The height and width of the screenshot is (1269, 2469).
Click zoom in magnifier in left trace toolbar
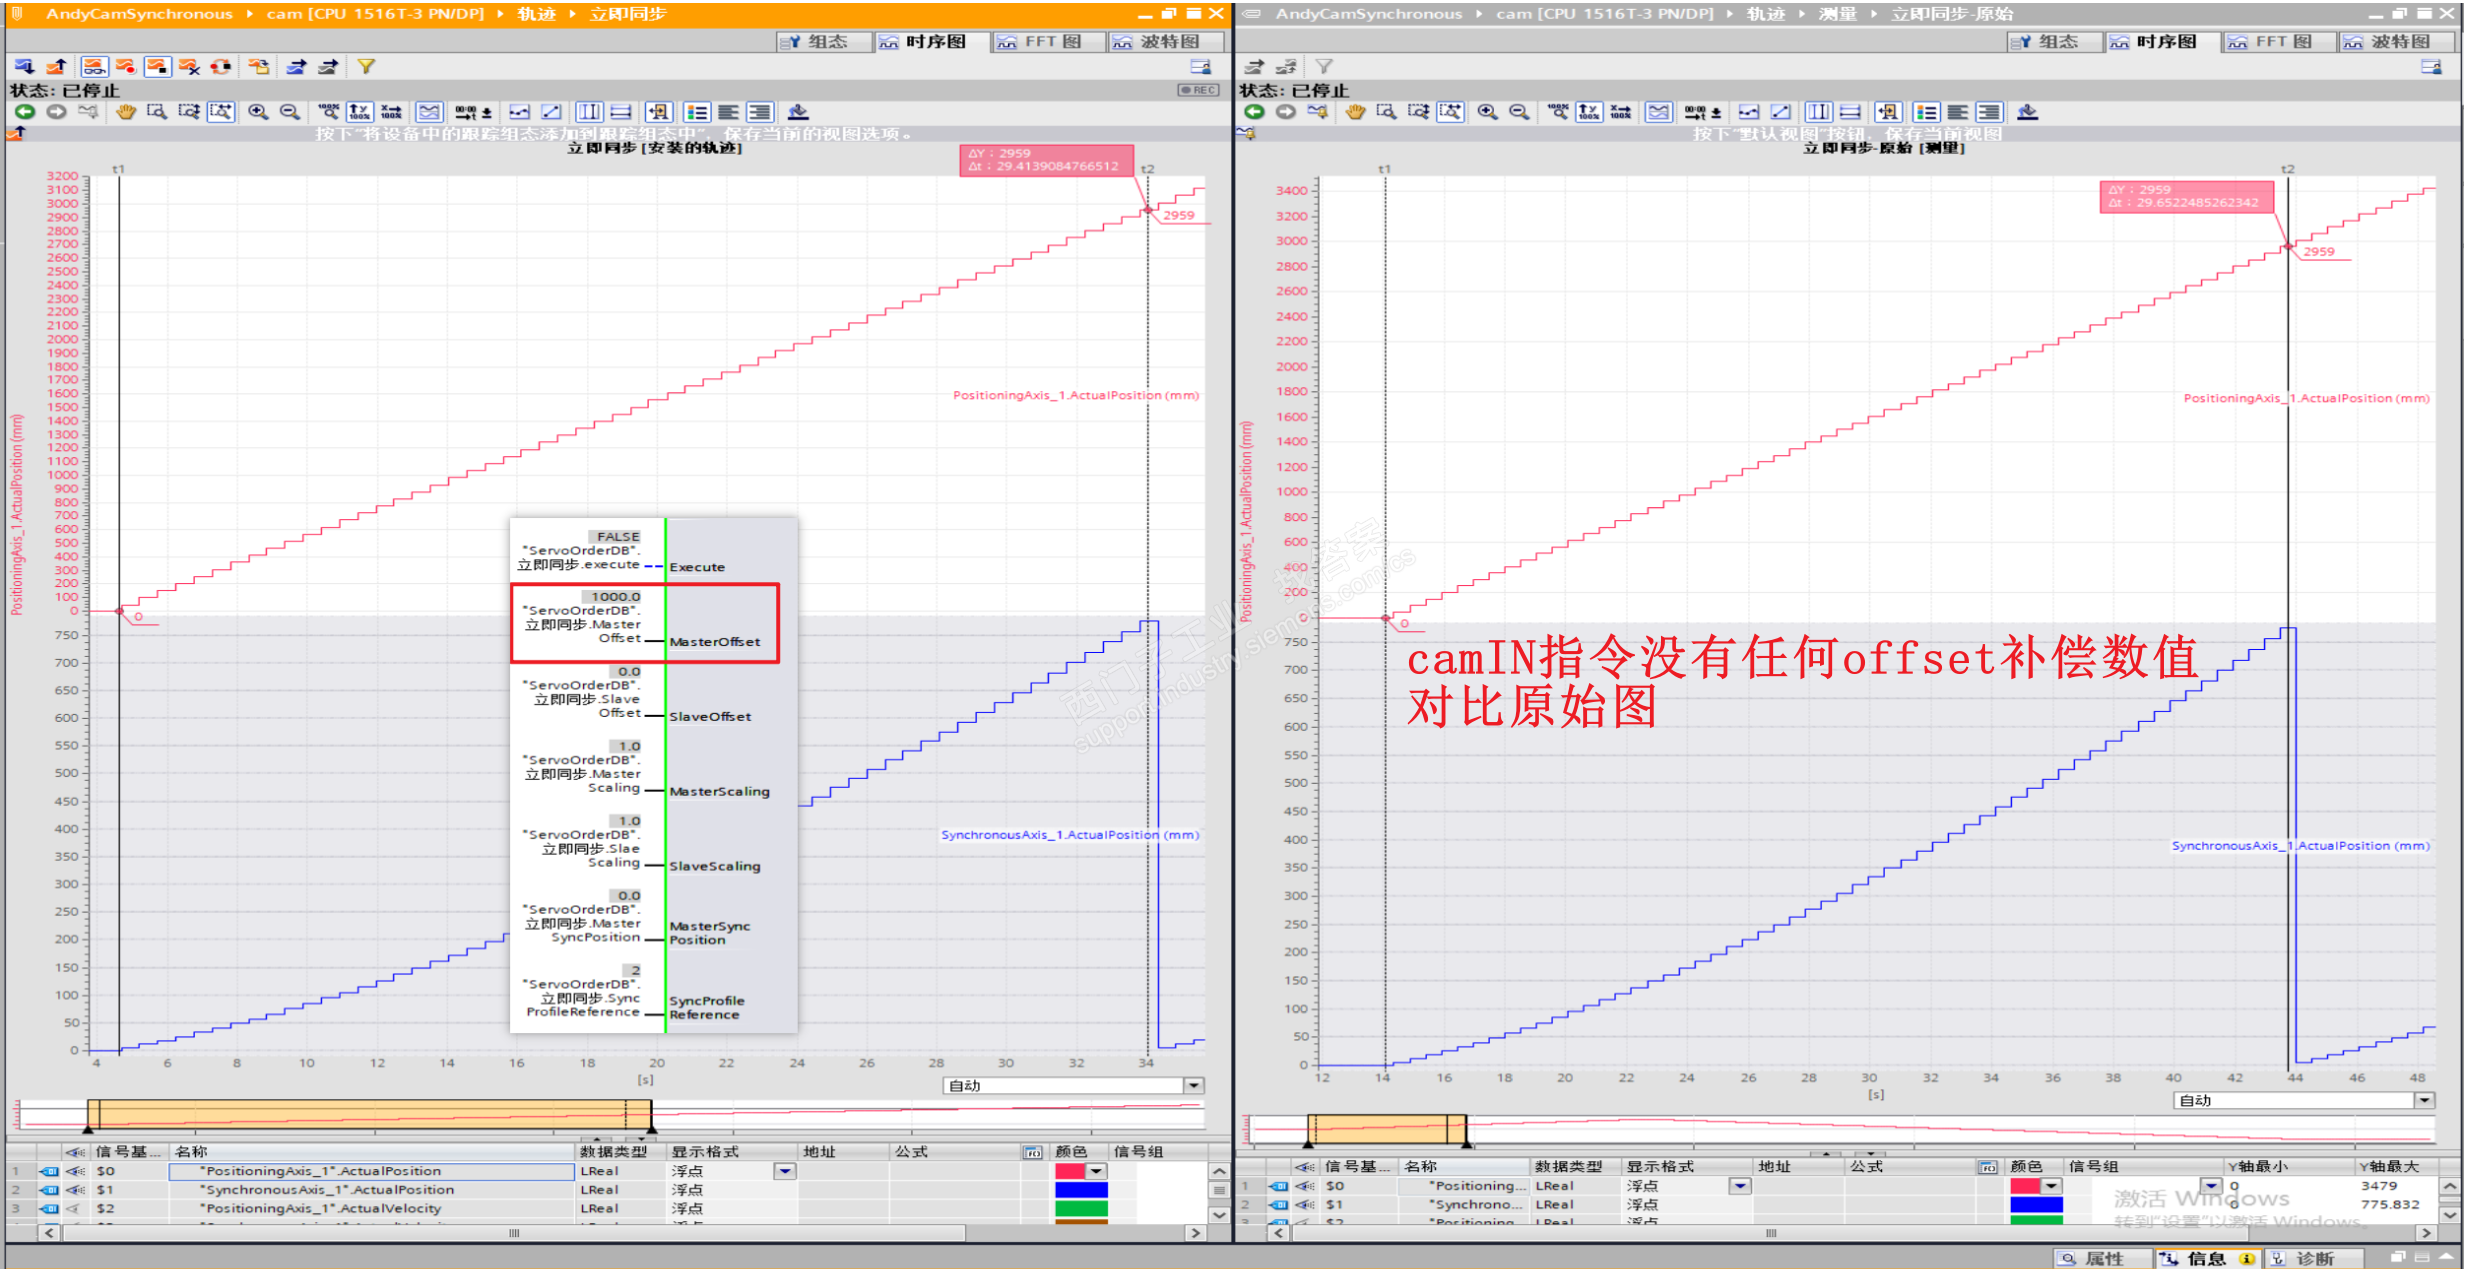pyautogui.click(x=258, y=112)
